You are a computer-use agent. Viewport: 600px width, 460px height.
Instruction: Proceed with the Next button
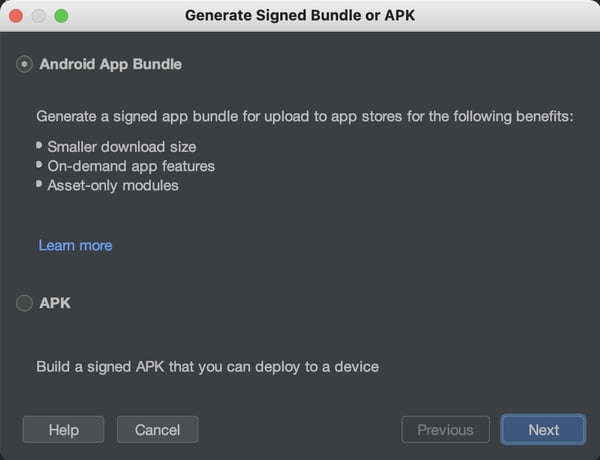(543, 430)
